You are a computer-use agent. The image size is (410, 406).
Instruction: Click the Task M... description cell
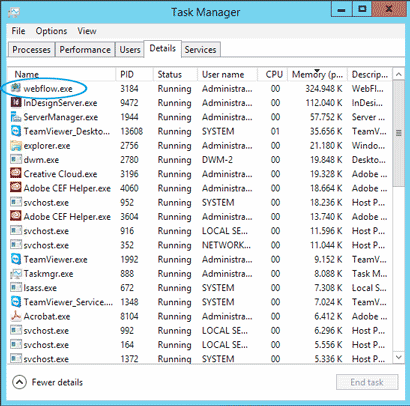coord(370,274)
